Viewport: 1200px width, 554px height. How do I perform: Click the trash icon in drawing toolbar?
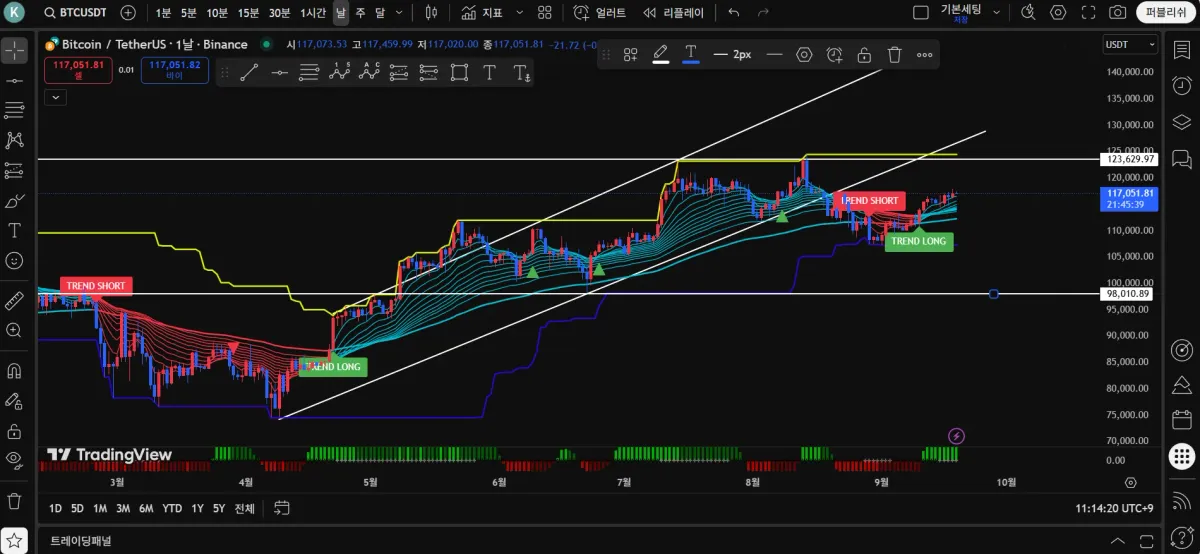pyautogui.click(x=894, y=55)
